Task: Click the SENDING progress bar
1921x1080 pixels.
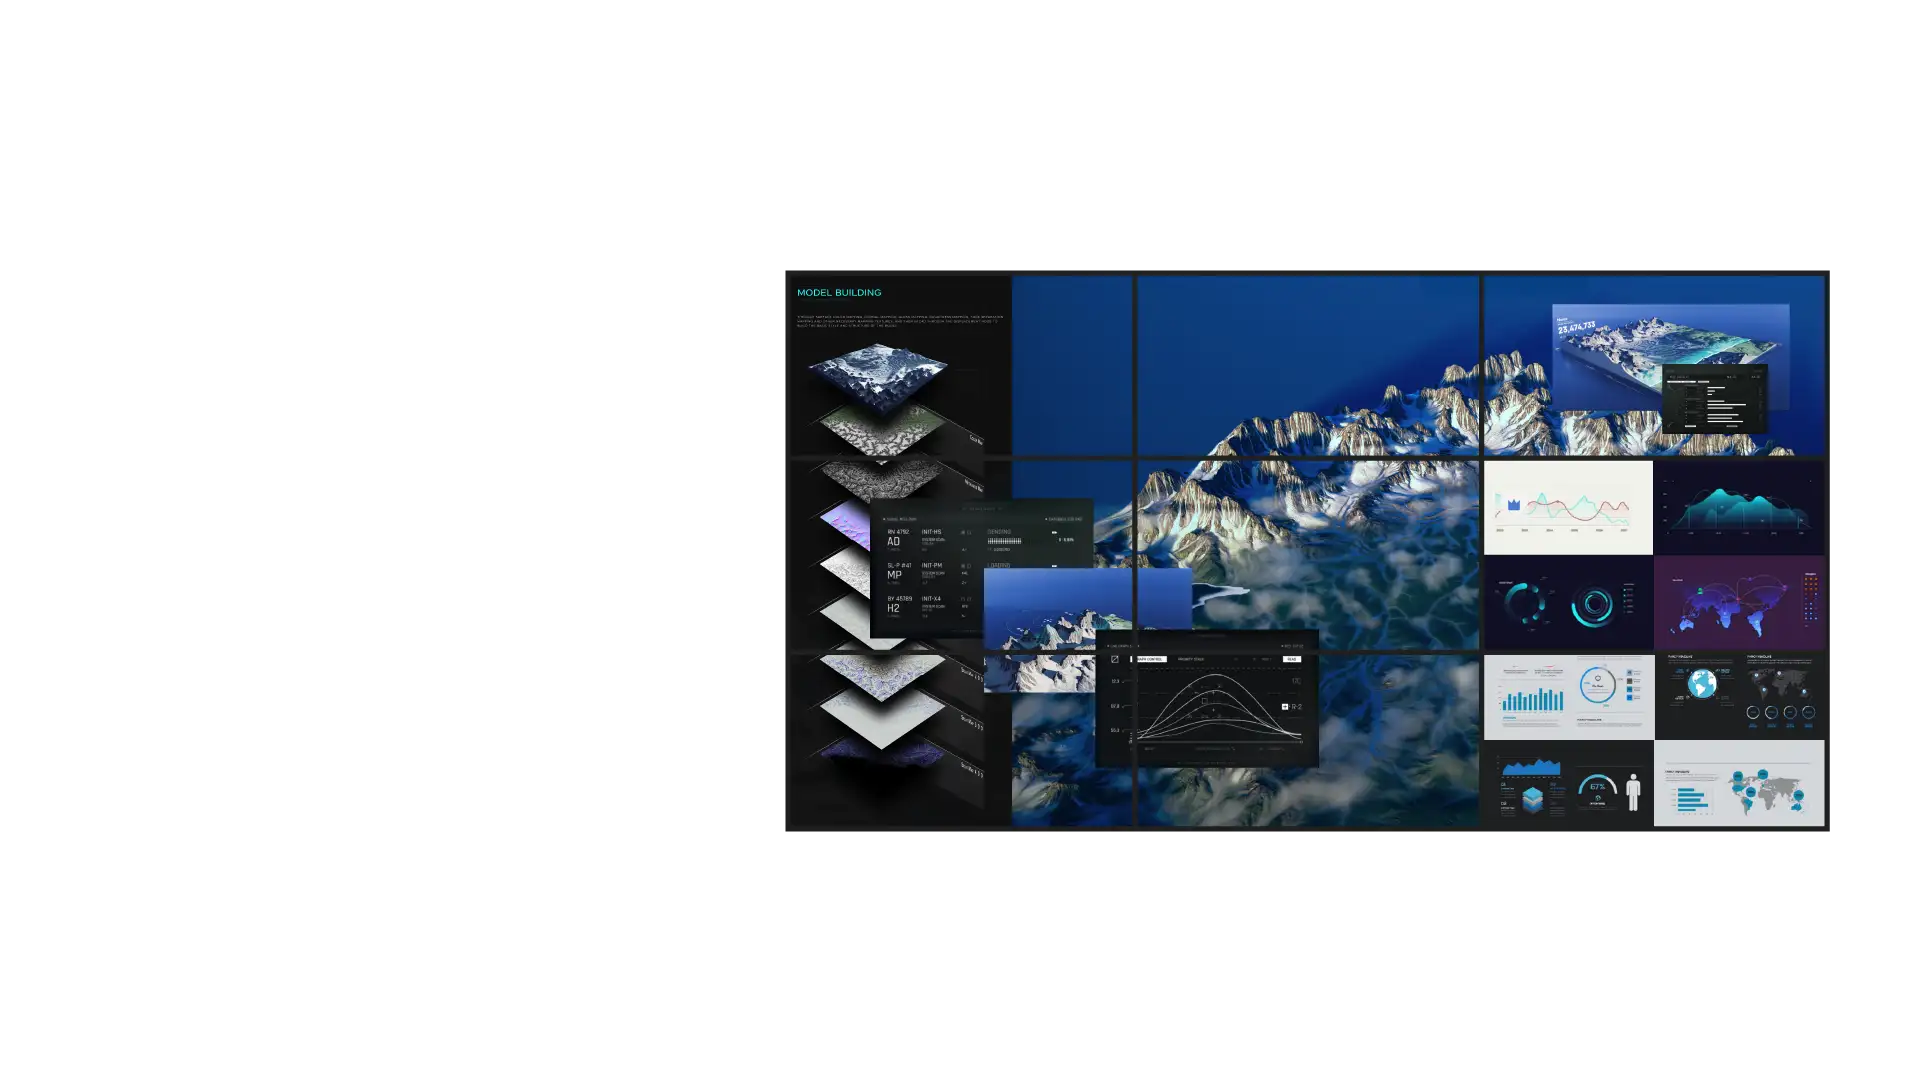Action: pyautogui.click(x=1004, y=541)
